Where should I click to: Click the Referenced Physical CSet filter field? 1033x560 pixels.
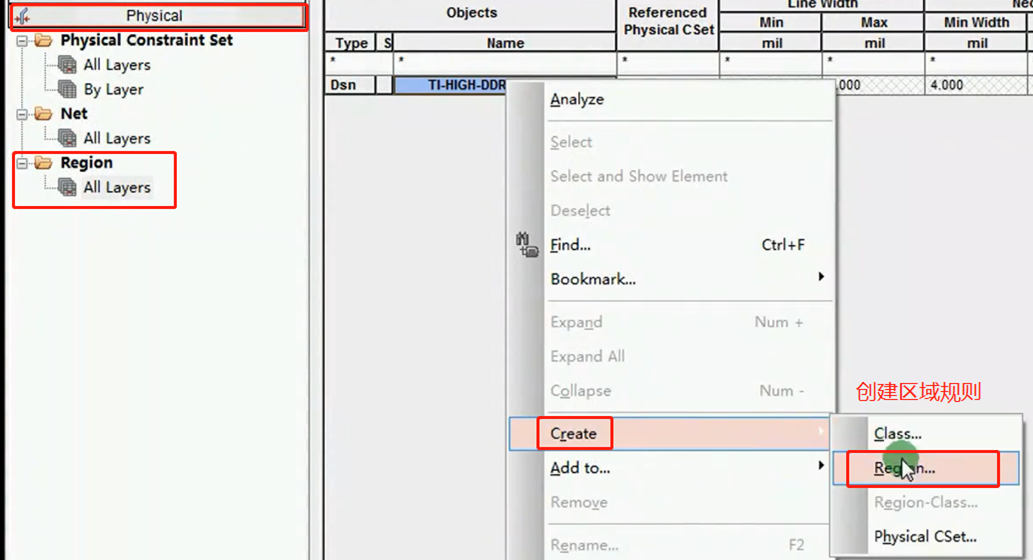coord(668,61)
